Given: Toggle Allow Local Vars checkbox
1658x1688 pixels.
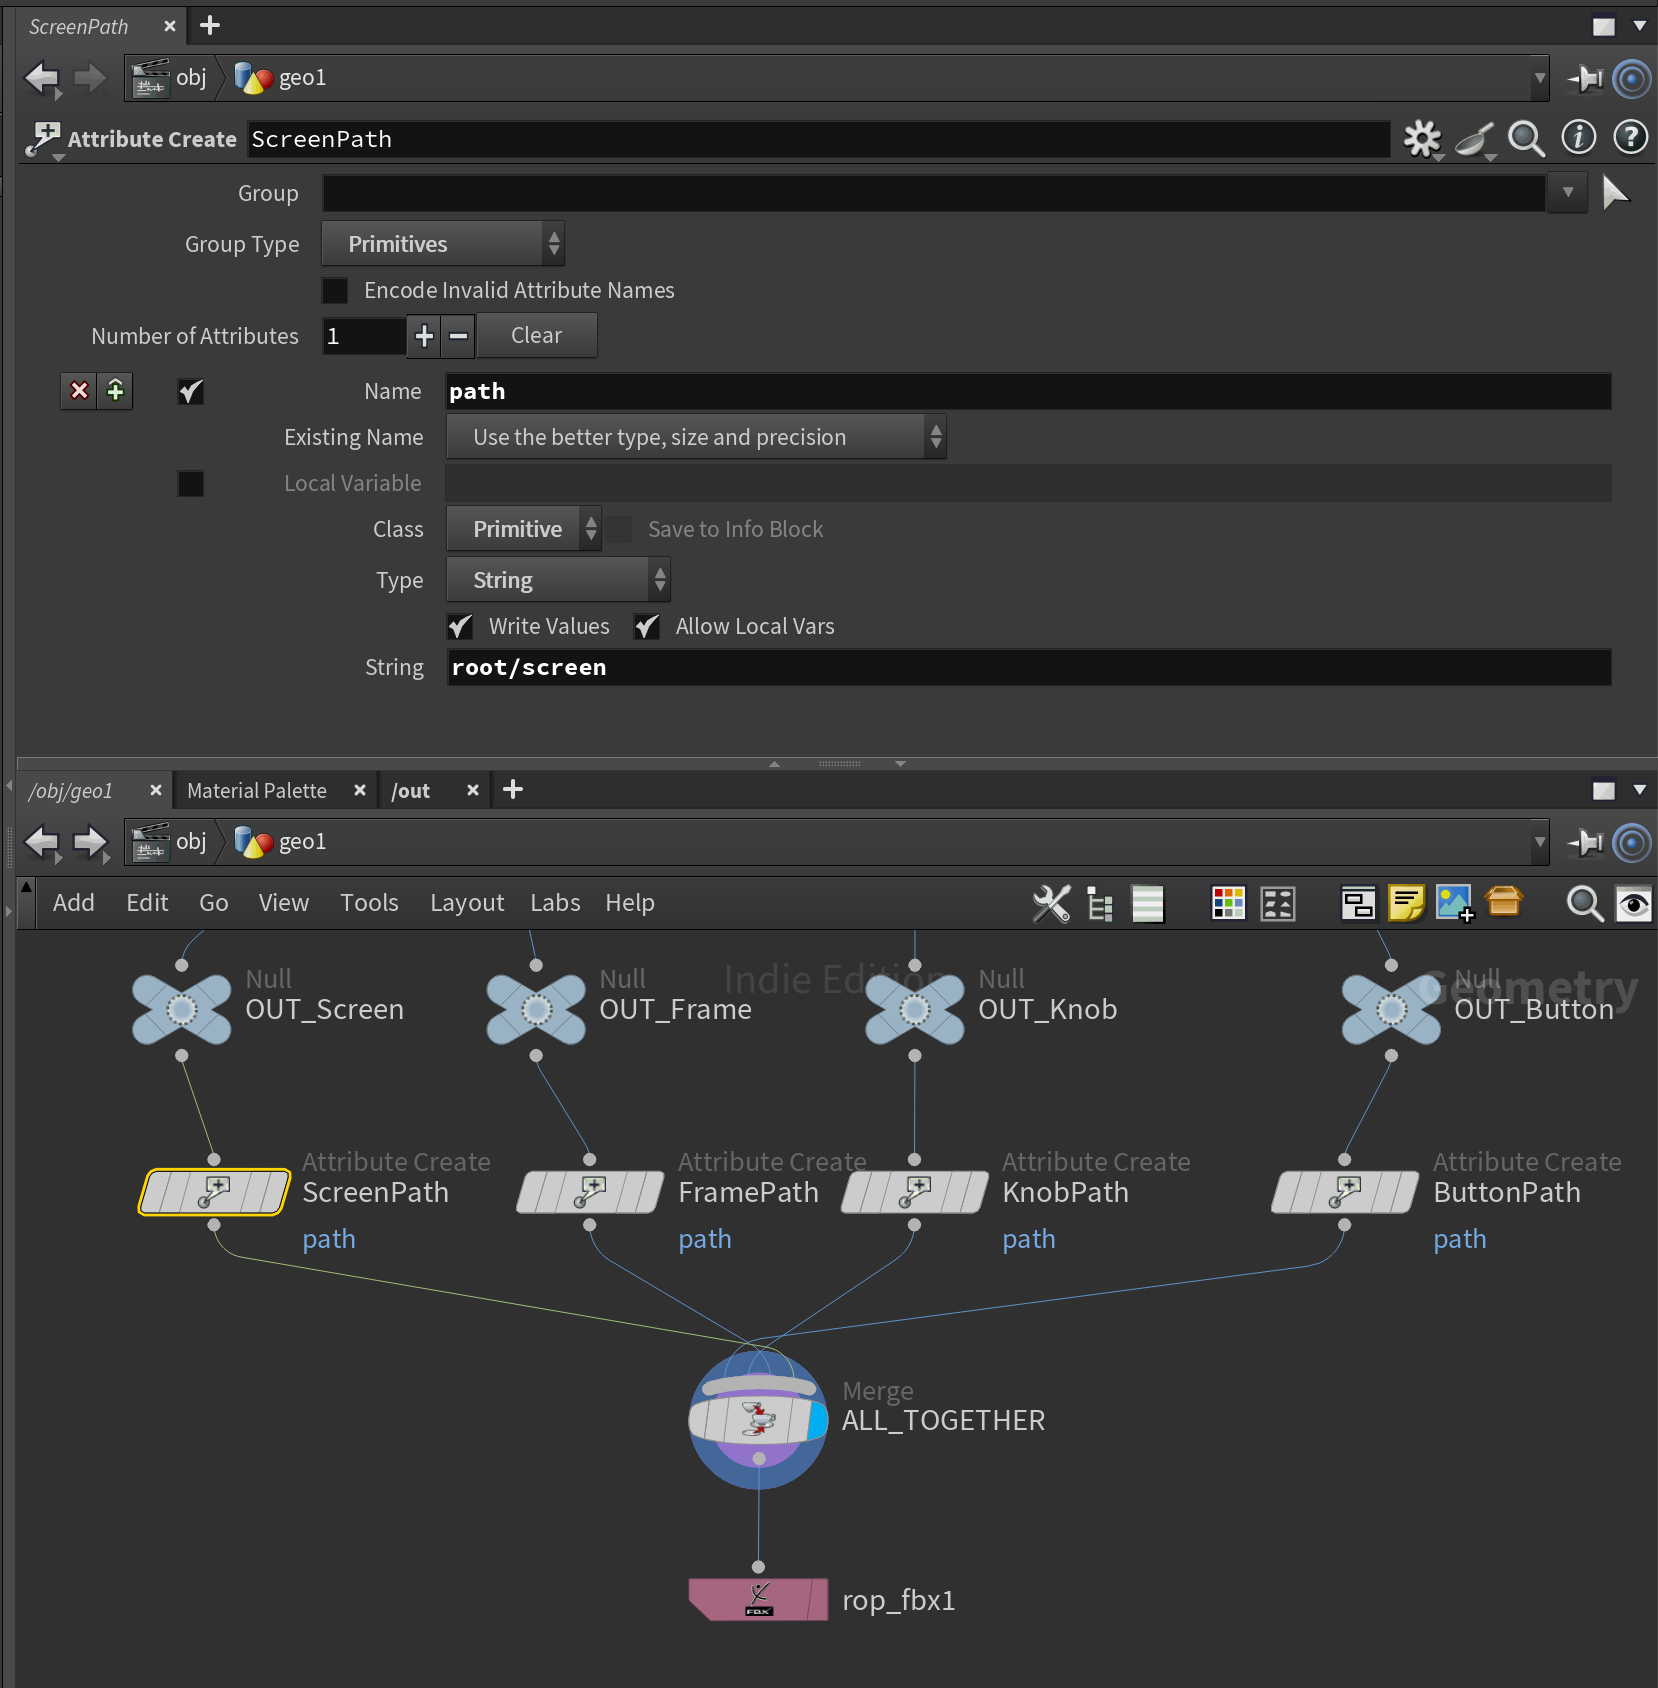Looking at the screenshot, I should [x=647, y=627].
